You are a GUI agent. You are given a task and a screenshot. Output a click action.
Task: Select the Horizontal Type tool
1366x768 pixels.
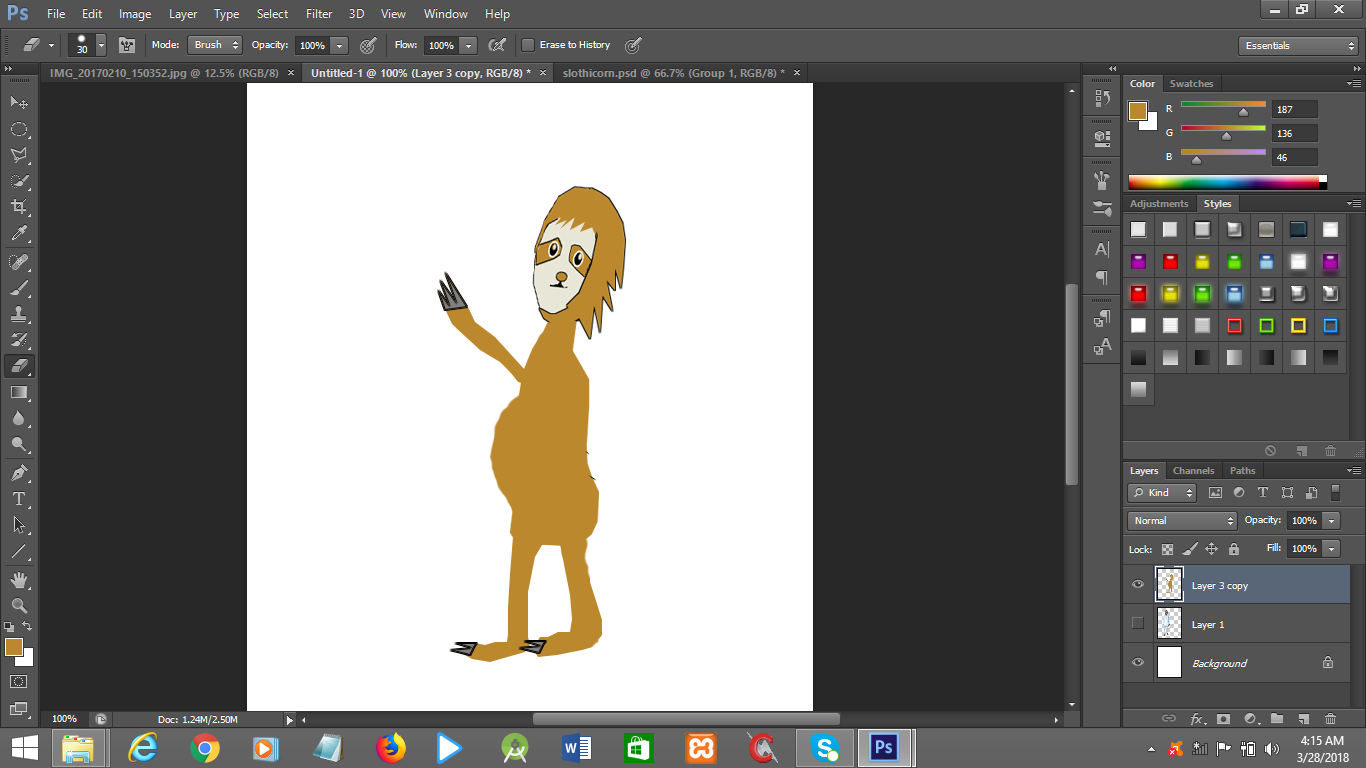tap(19, 499)
